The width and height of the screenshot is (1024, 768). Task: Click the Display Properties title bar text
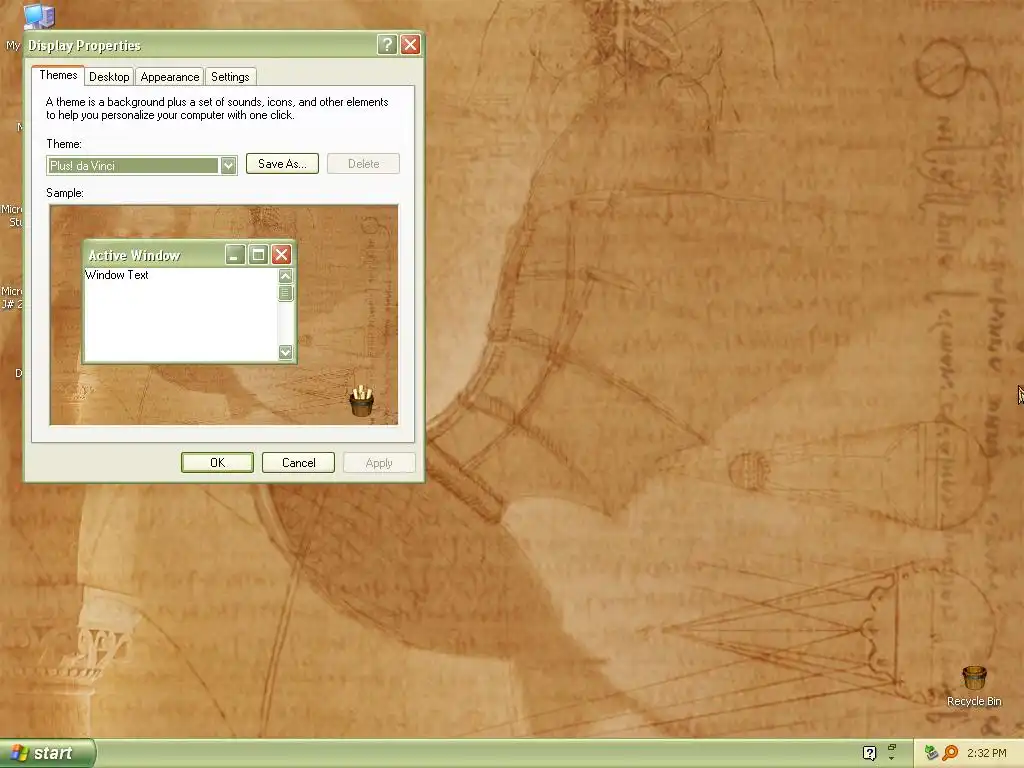coord(84,45)
